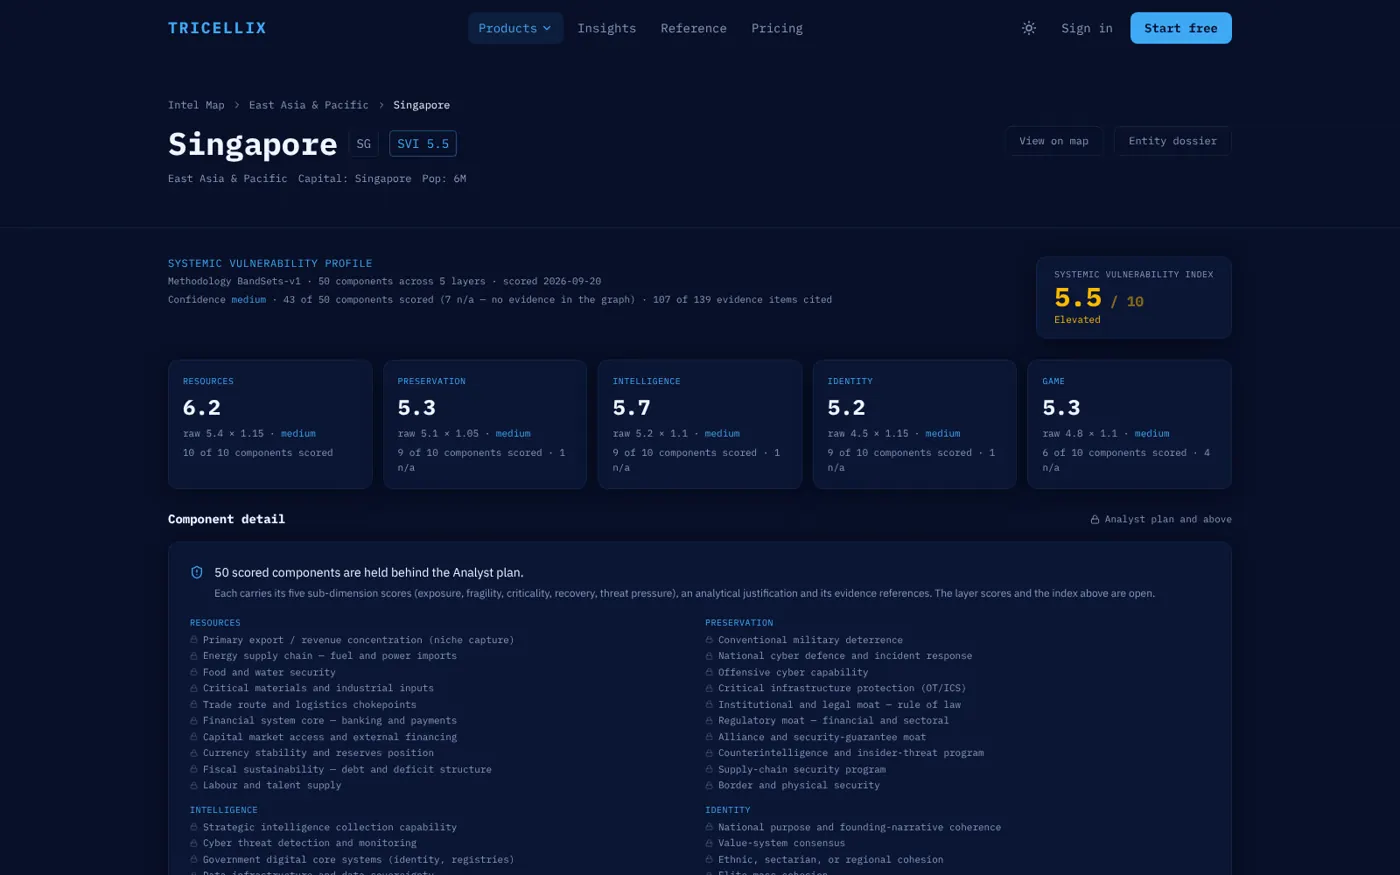Viewport: 1400px width, 875px height.
Task: Click lock icon for Critical infrastructure protection (OT/ICS)
Action: click(709, 688)
